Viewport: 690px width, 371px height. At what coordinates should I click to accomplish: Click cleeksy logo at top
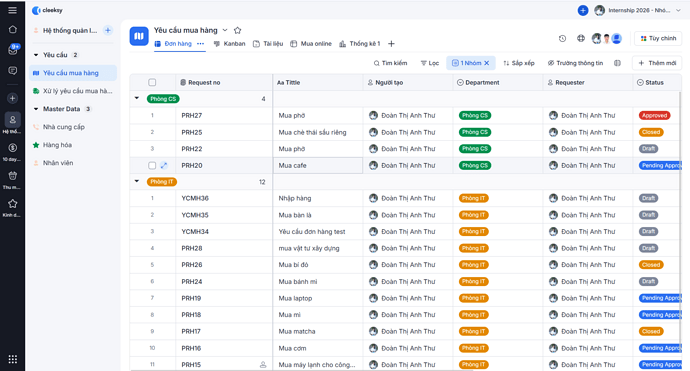[x=48, y=10]
